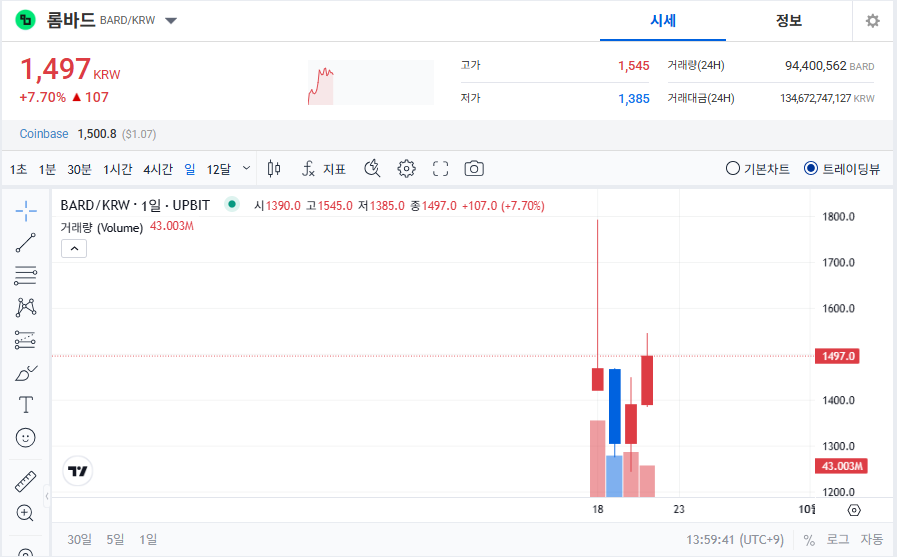Open the emoji icons tool
This screenshot has height=557, width=897.
pos(25,438)
